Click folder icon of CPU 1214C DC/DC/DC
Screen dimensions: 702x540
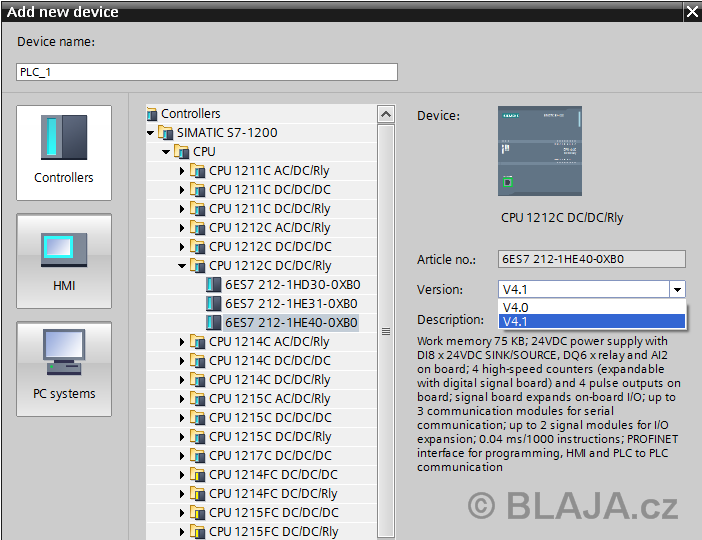coord(197,361)
